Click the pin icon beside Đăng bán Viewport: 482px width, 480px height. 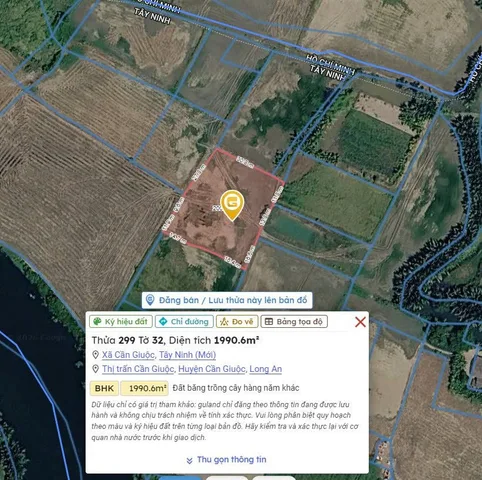coord(150,300)
